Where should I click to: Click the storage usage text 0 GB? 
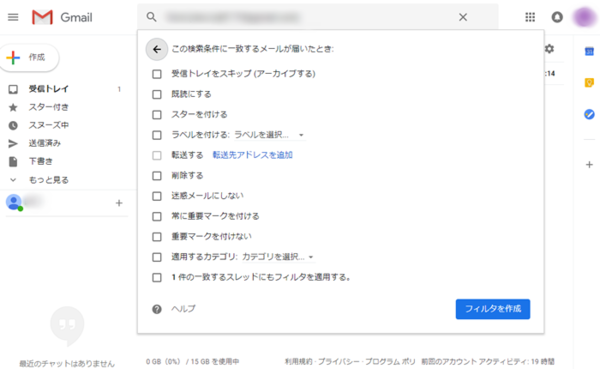pyautogui.click(x=192, y=361)
